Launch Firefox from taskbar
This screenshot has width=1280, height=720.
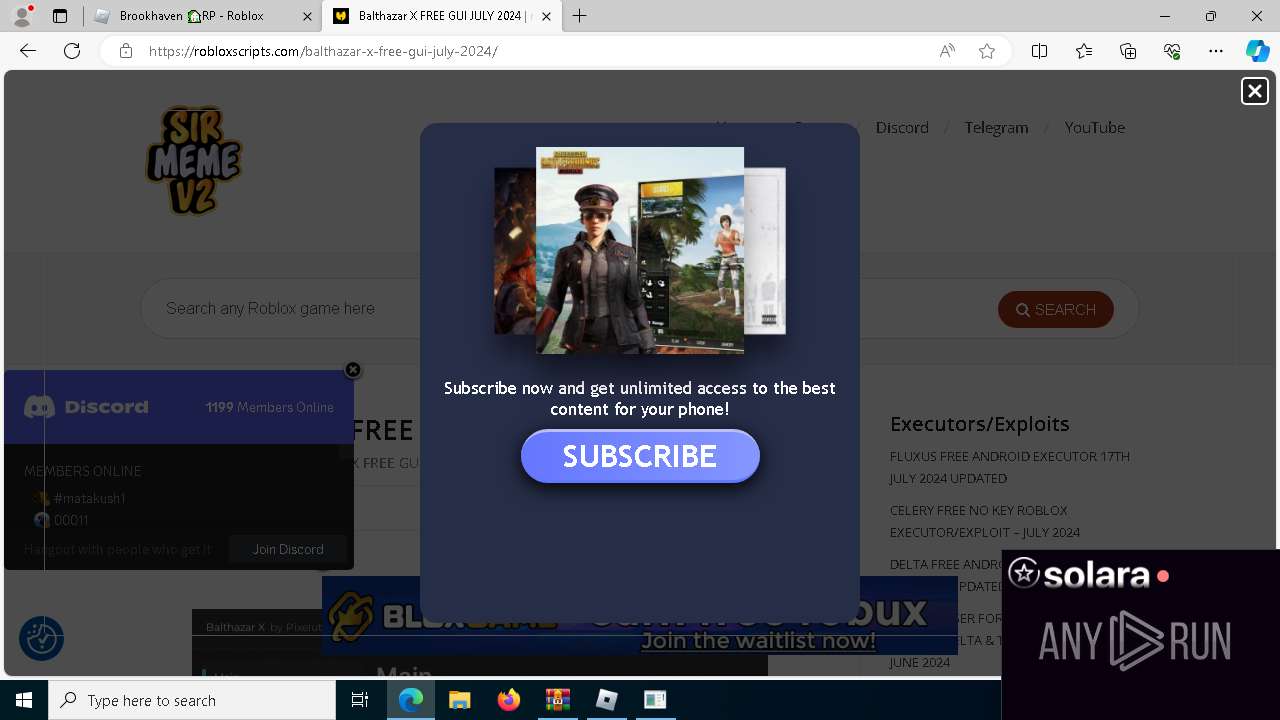click(x=508, y=700)
